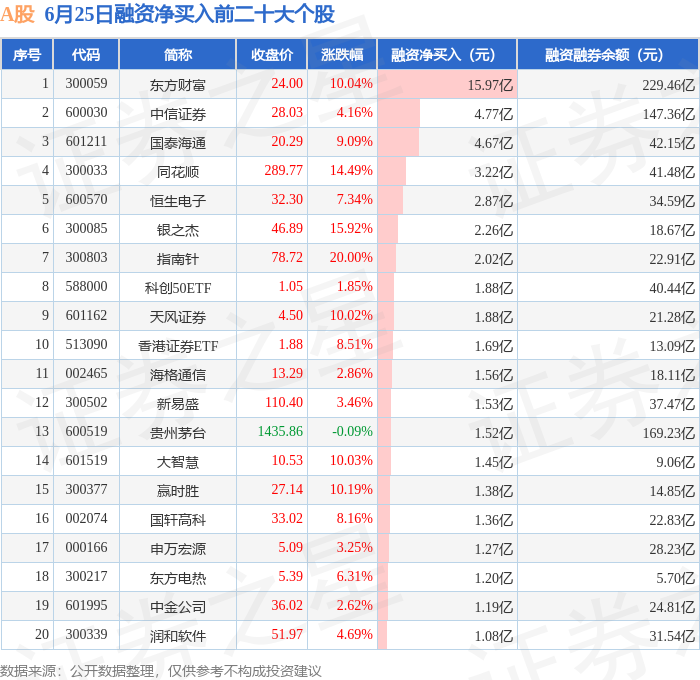This screenshot has height=680, width=700.
Task: Click margin balance 31.54亿
Action: click(672, 636)
